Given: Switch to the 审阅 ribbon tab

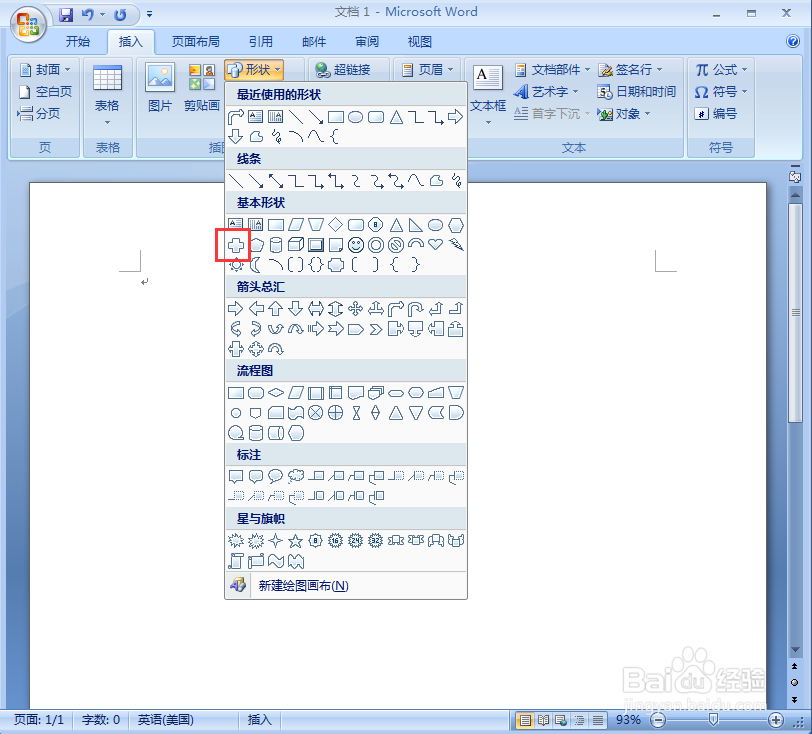Looking at the screenshot, I should point(366,42).
